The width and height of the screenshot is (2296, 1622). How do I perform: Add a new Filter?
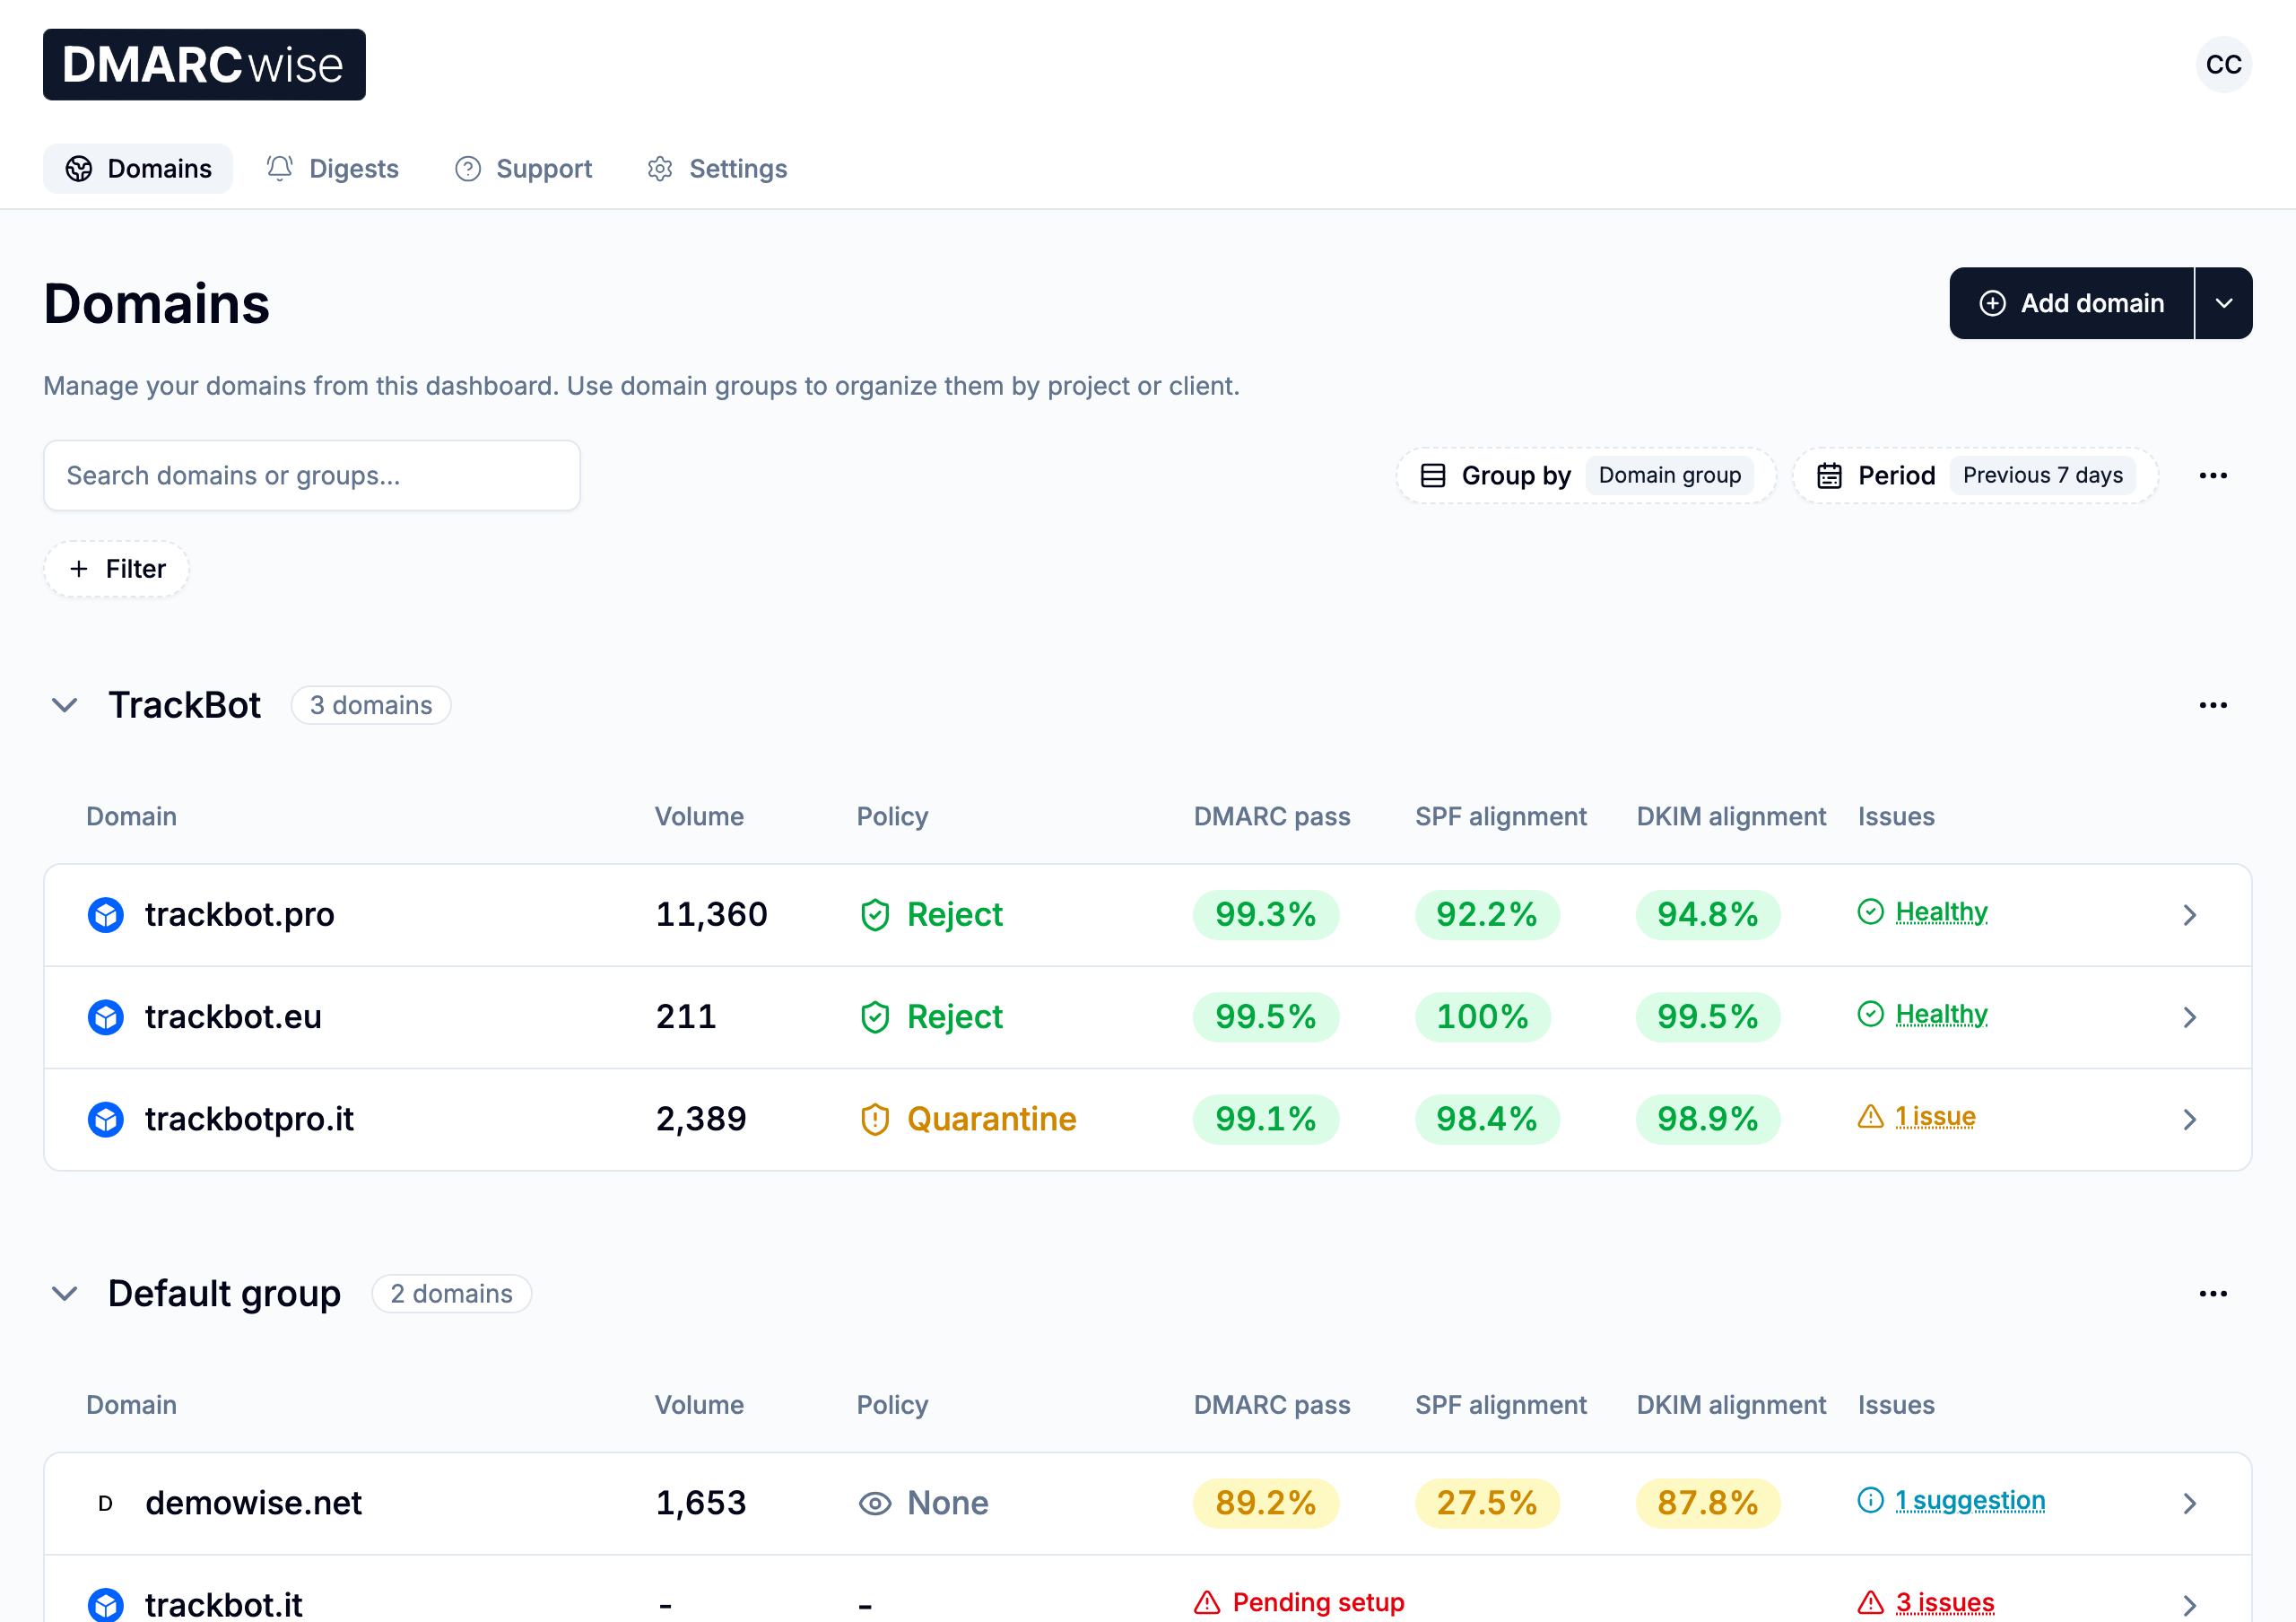click(x=116, y=569)
